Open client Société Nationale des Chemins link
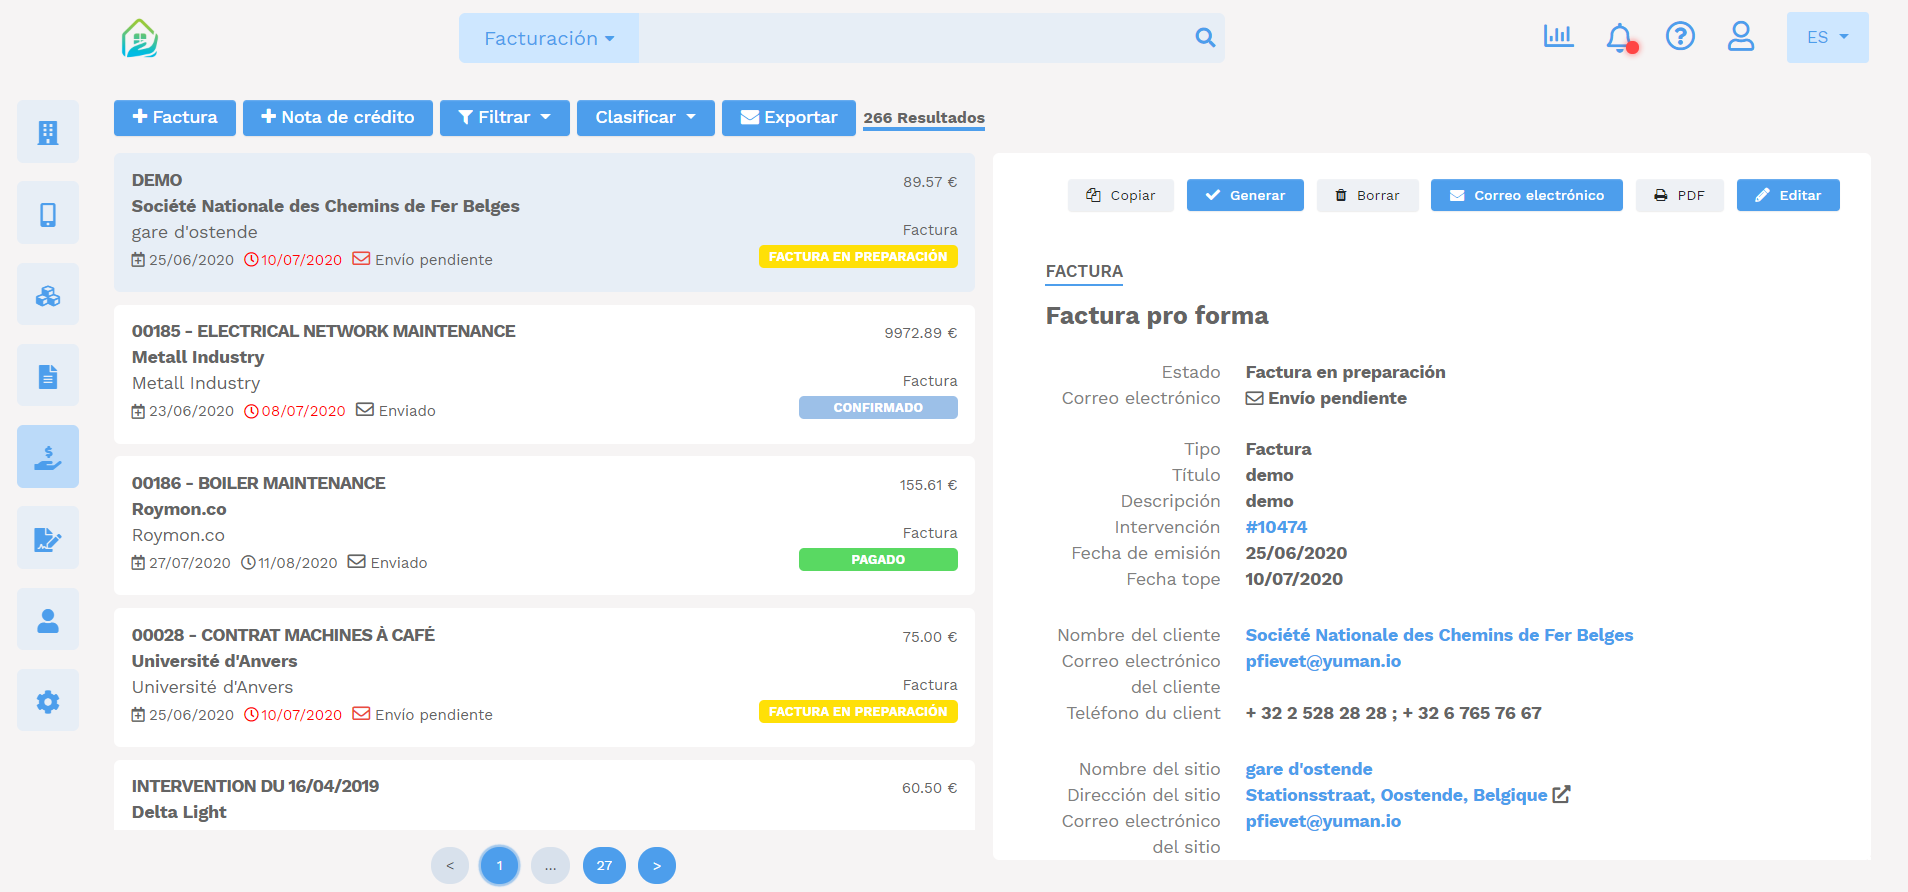 pos(1439,635)
